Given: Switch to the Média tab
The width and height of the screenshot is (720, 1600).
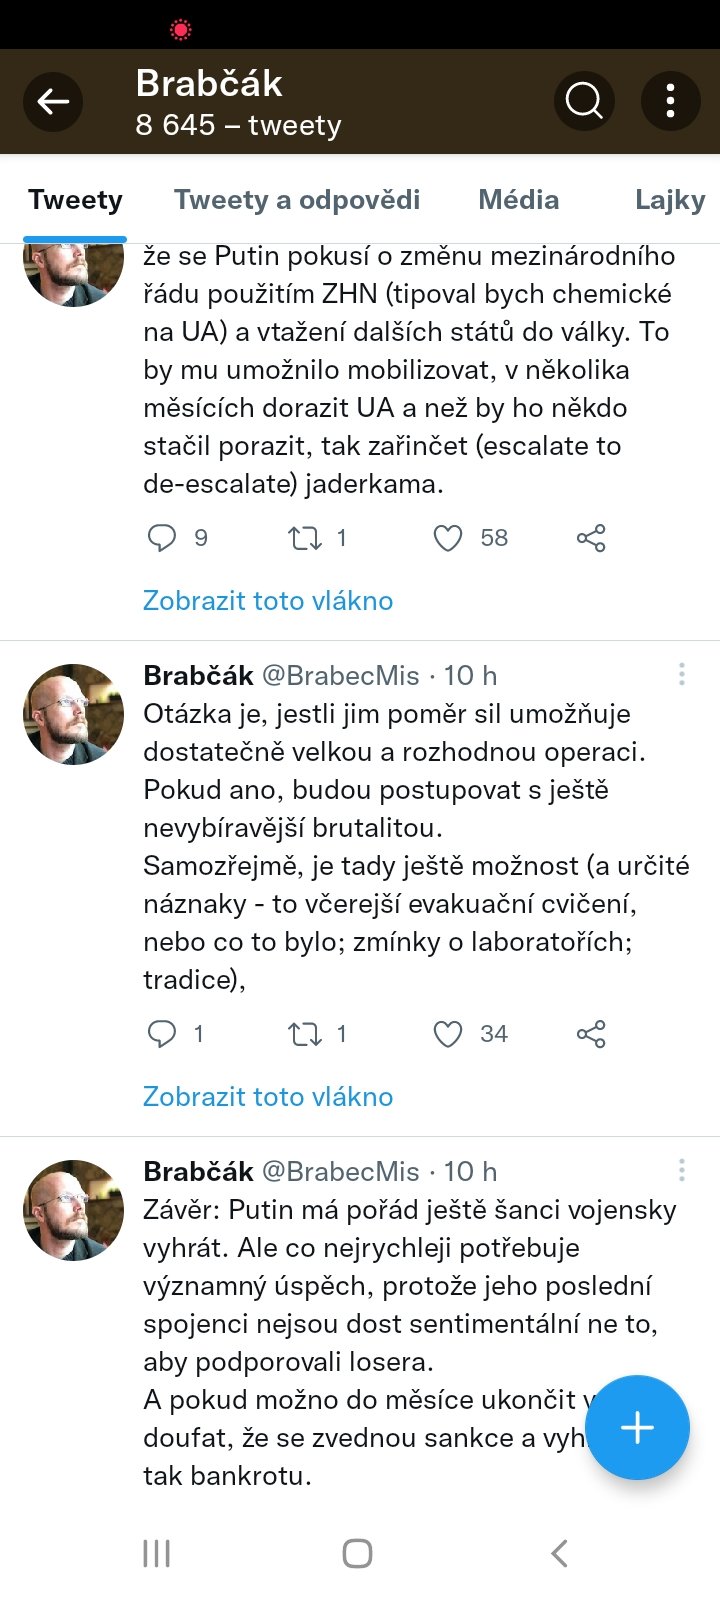Looking at the screenshot, I should 518,200.
